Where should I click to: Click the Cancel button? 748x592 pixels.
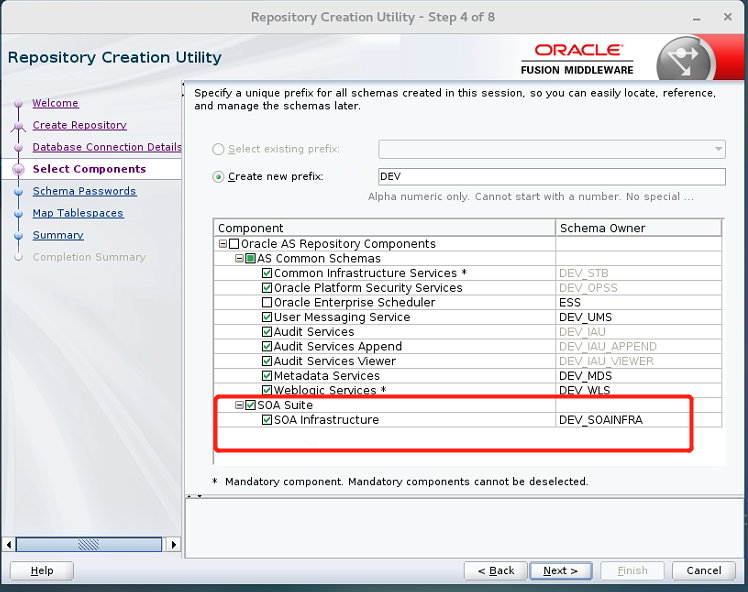click(704, 571)
